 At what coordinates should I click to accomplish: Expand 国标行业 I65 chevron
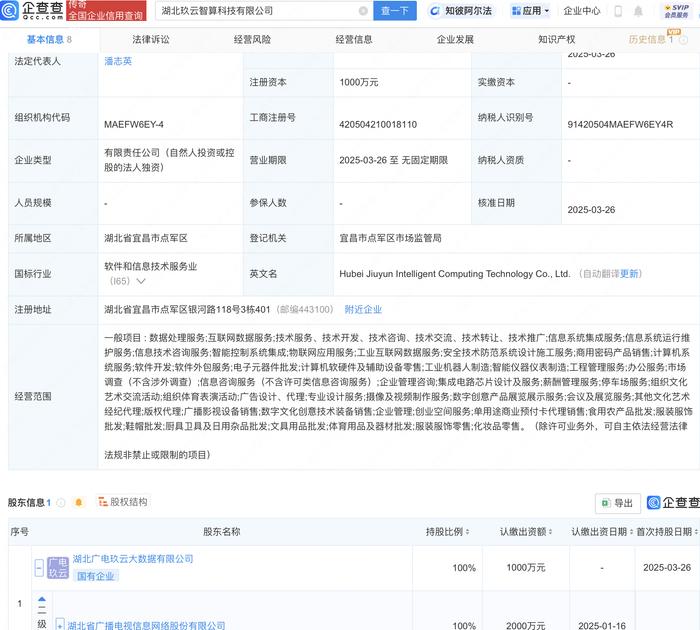[x=141, y=281]
